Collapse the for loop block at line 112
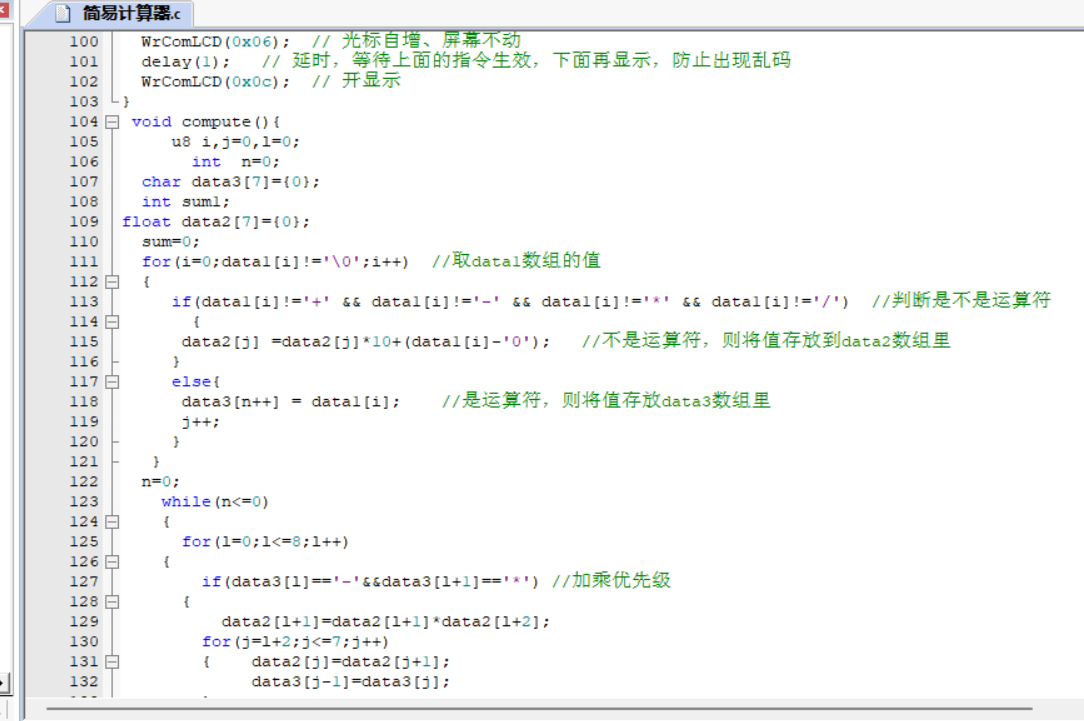Screen dimensions: 1084x721 111,282
